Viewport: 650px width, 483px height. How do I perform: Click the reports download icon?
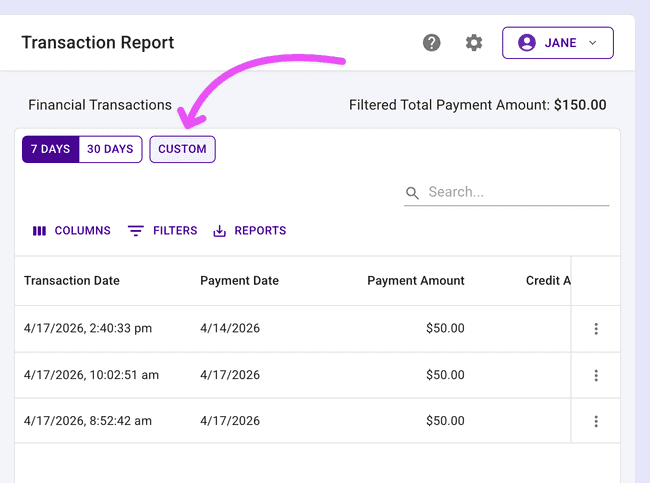pos(219,231)
